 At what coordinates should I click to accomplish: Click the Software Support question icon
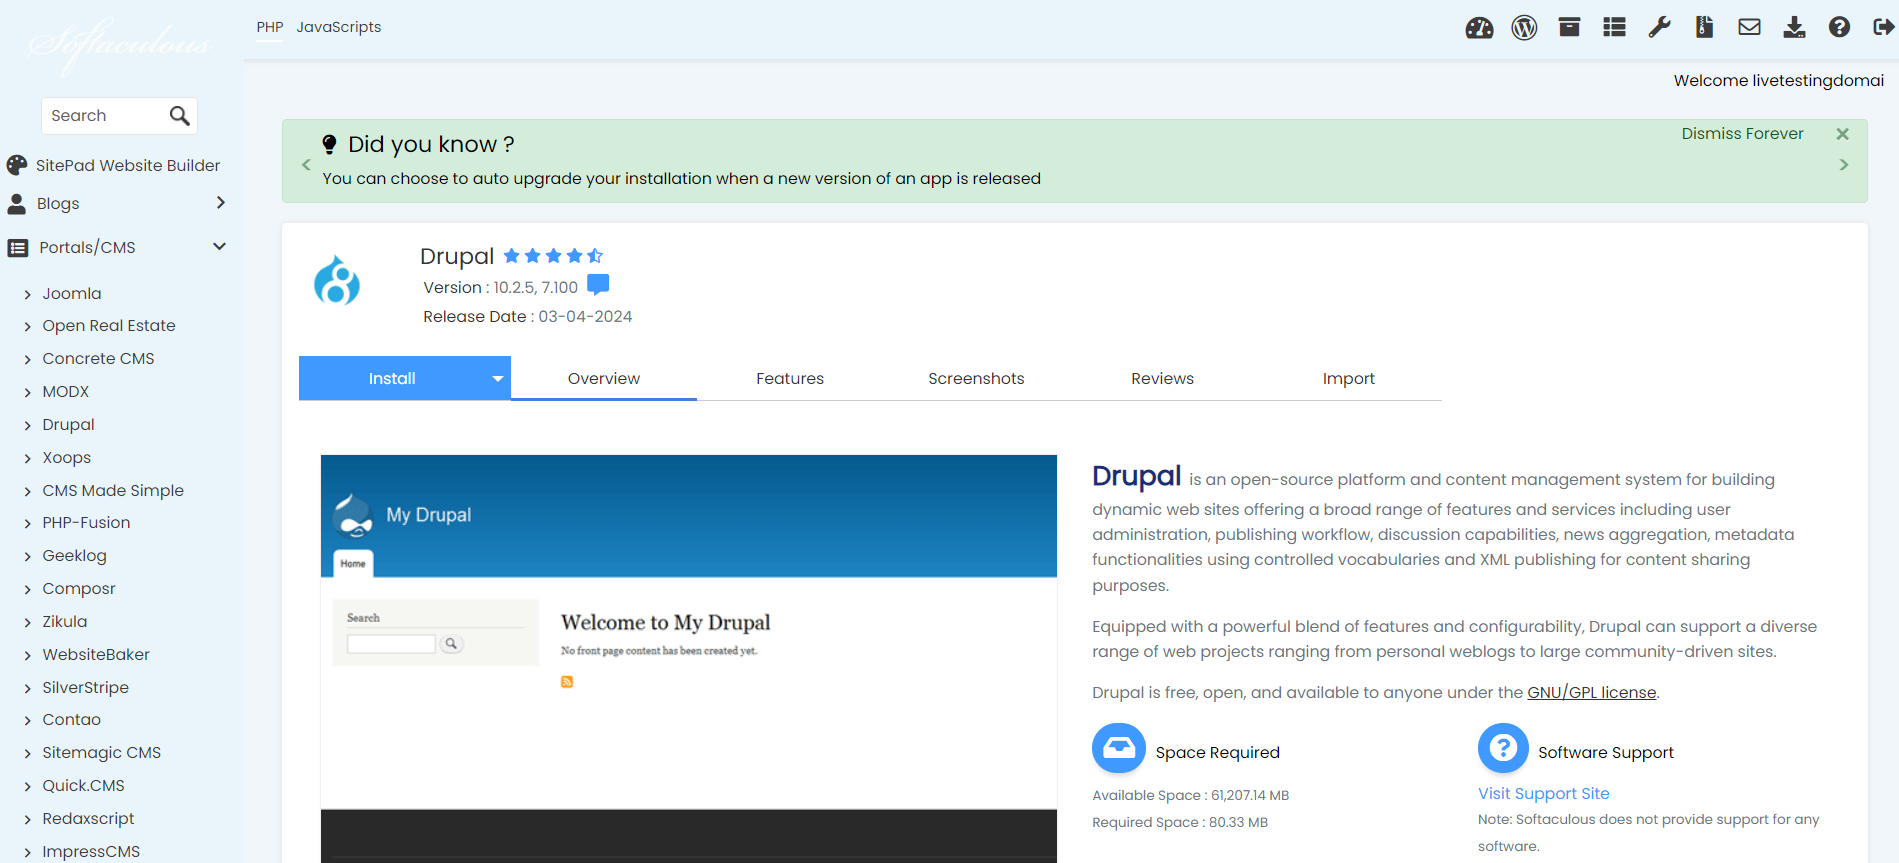pos(1503,748)
